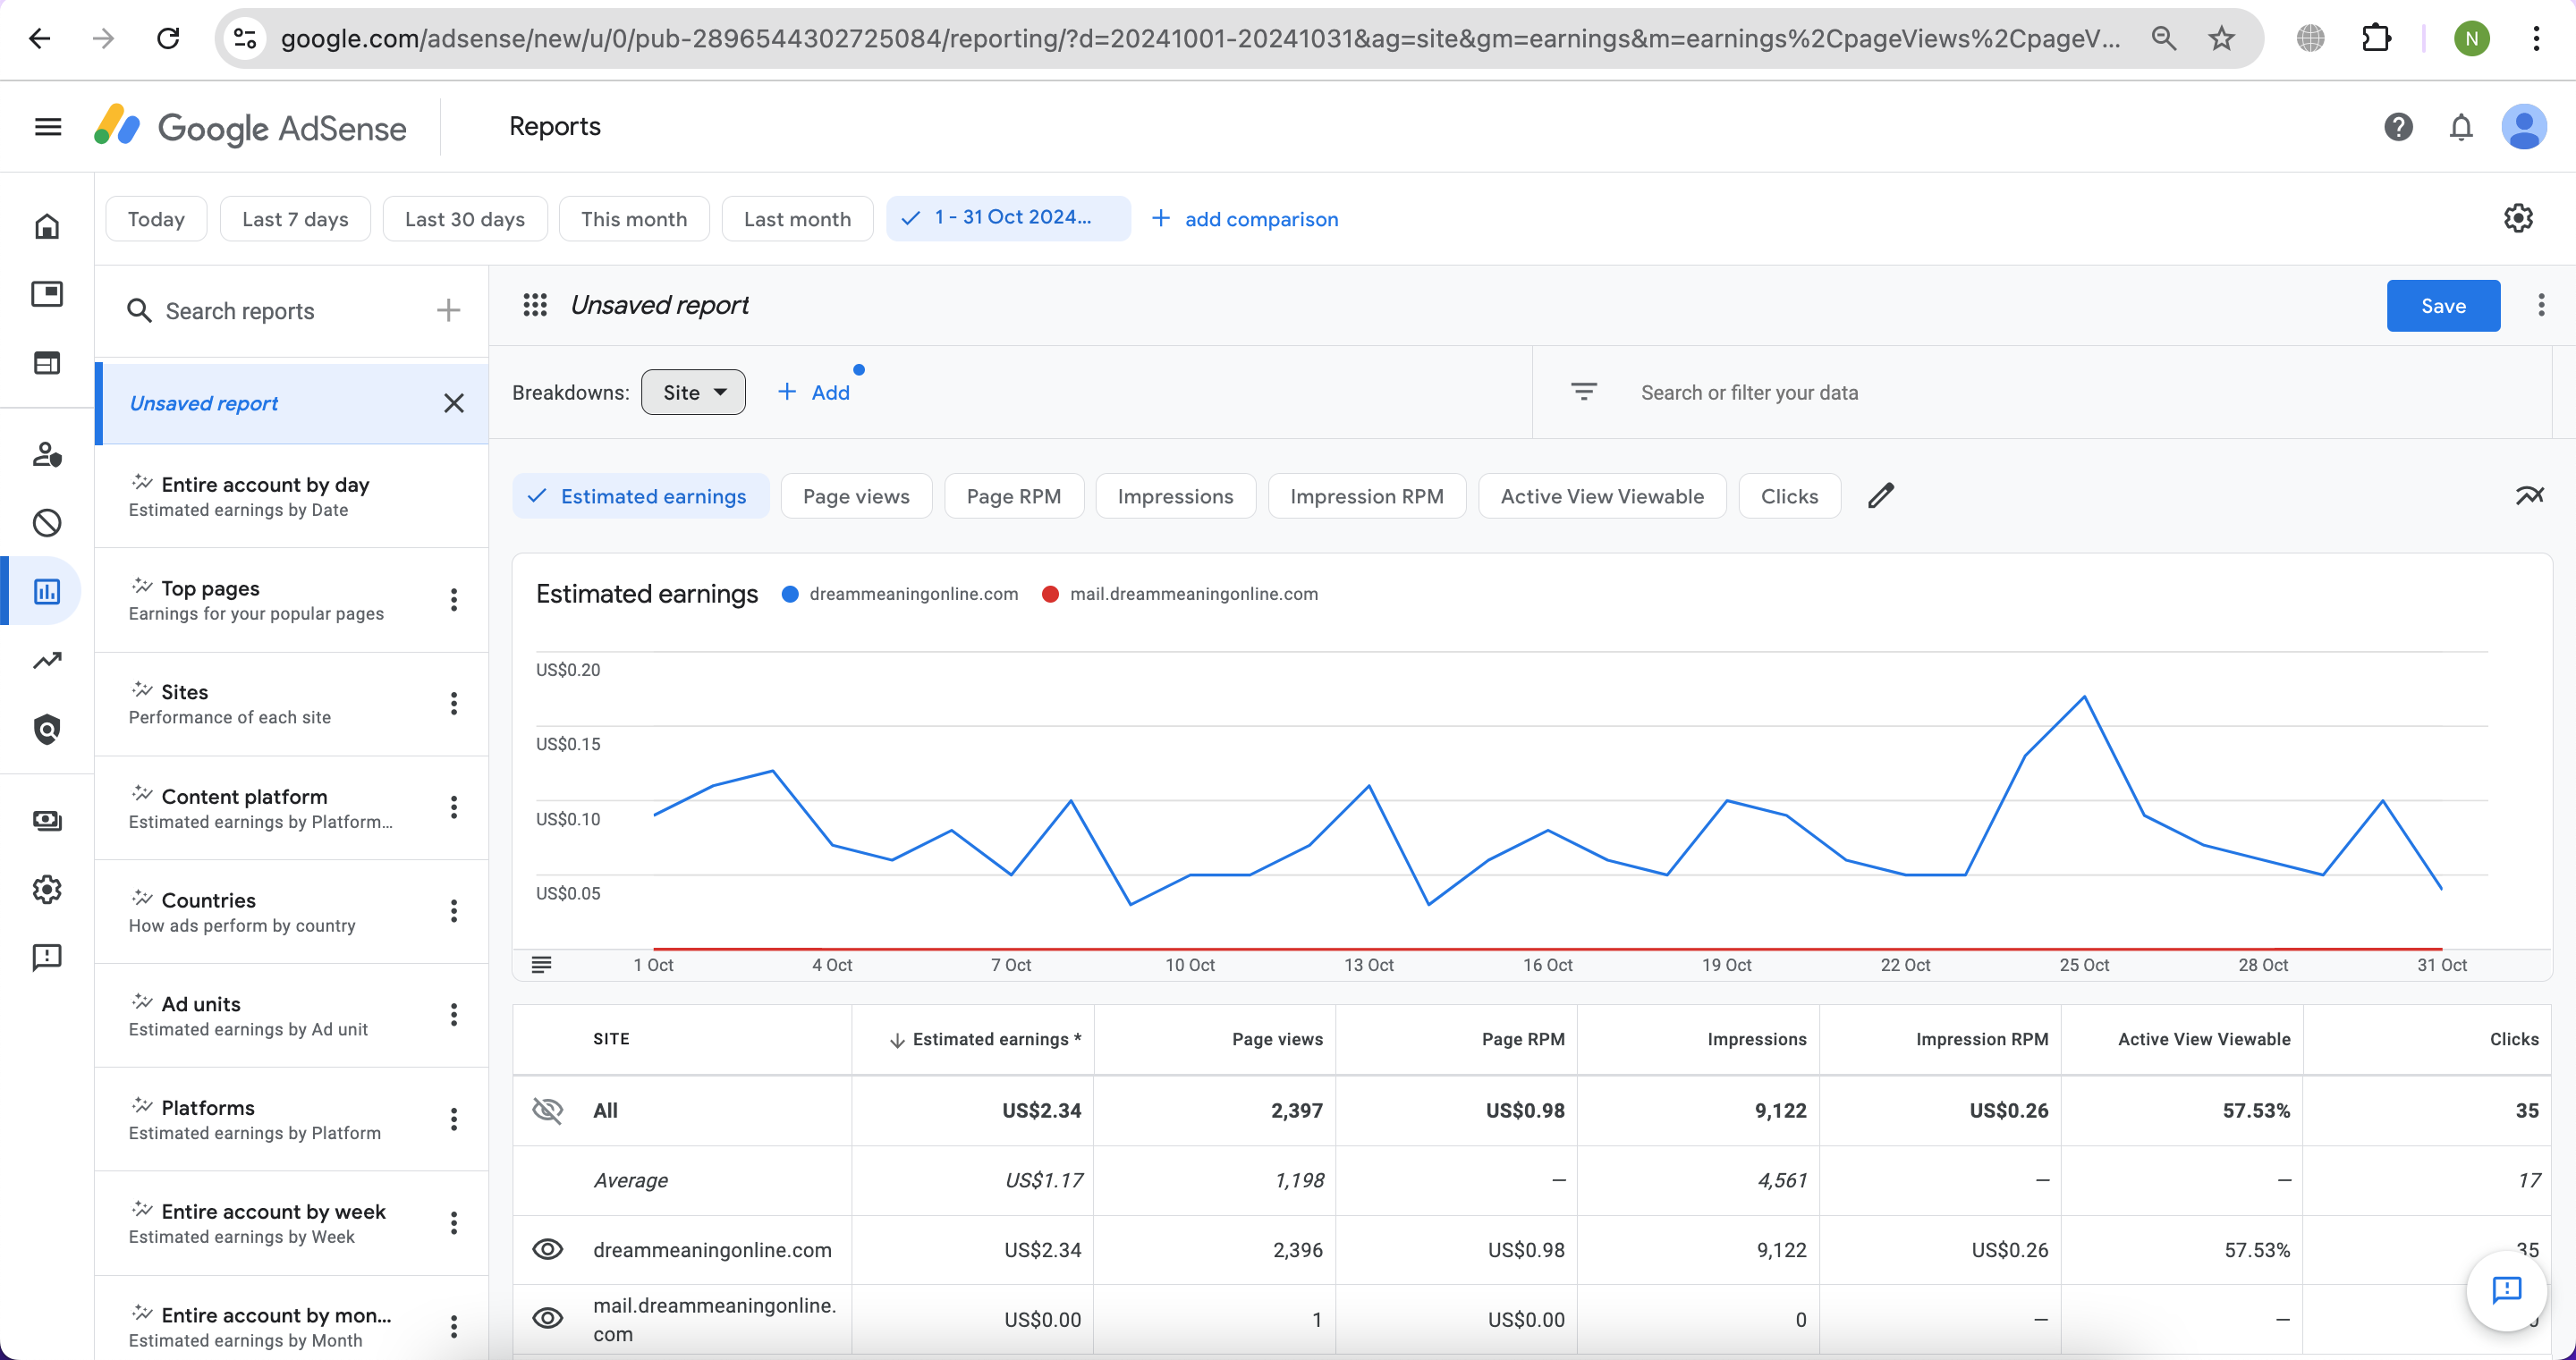
Task: Toggle Estimated earnings metric chip
Action: coord(640,496)
